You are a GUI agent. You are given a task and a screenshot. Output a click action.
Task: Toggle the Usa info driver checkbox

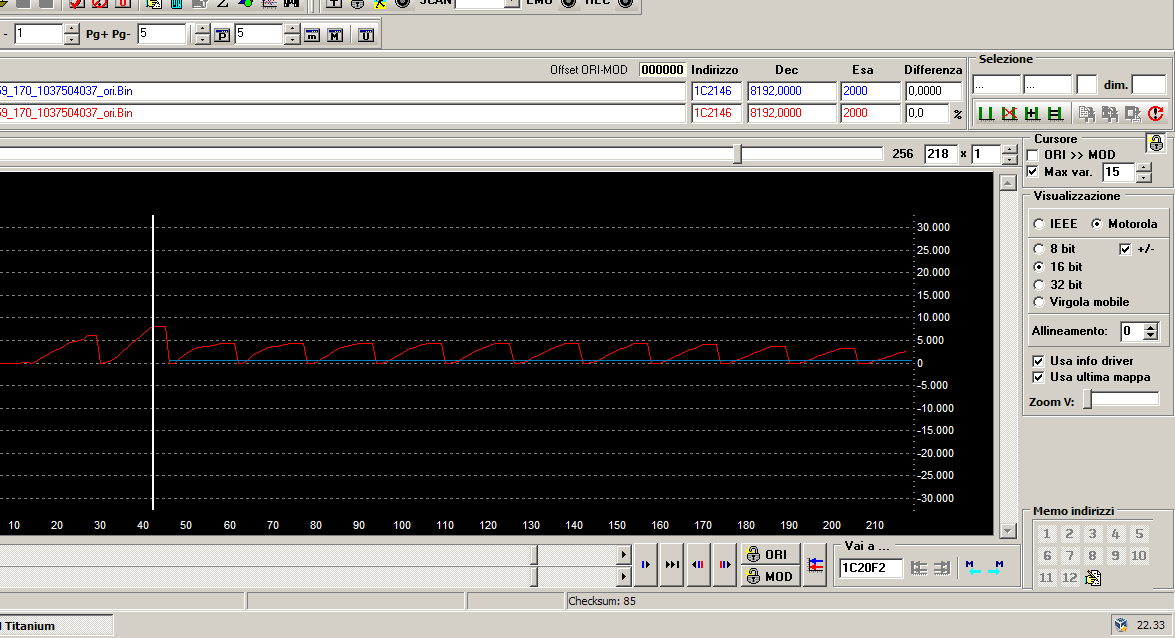(1038, 361)
